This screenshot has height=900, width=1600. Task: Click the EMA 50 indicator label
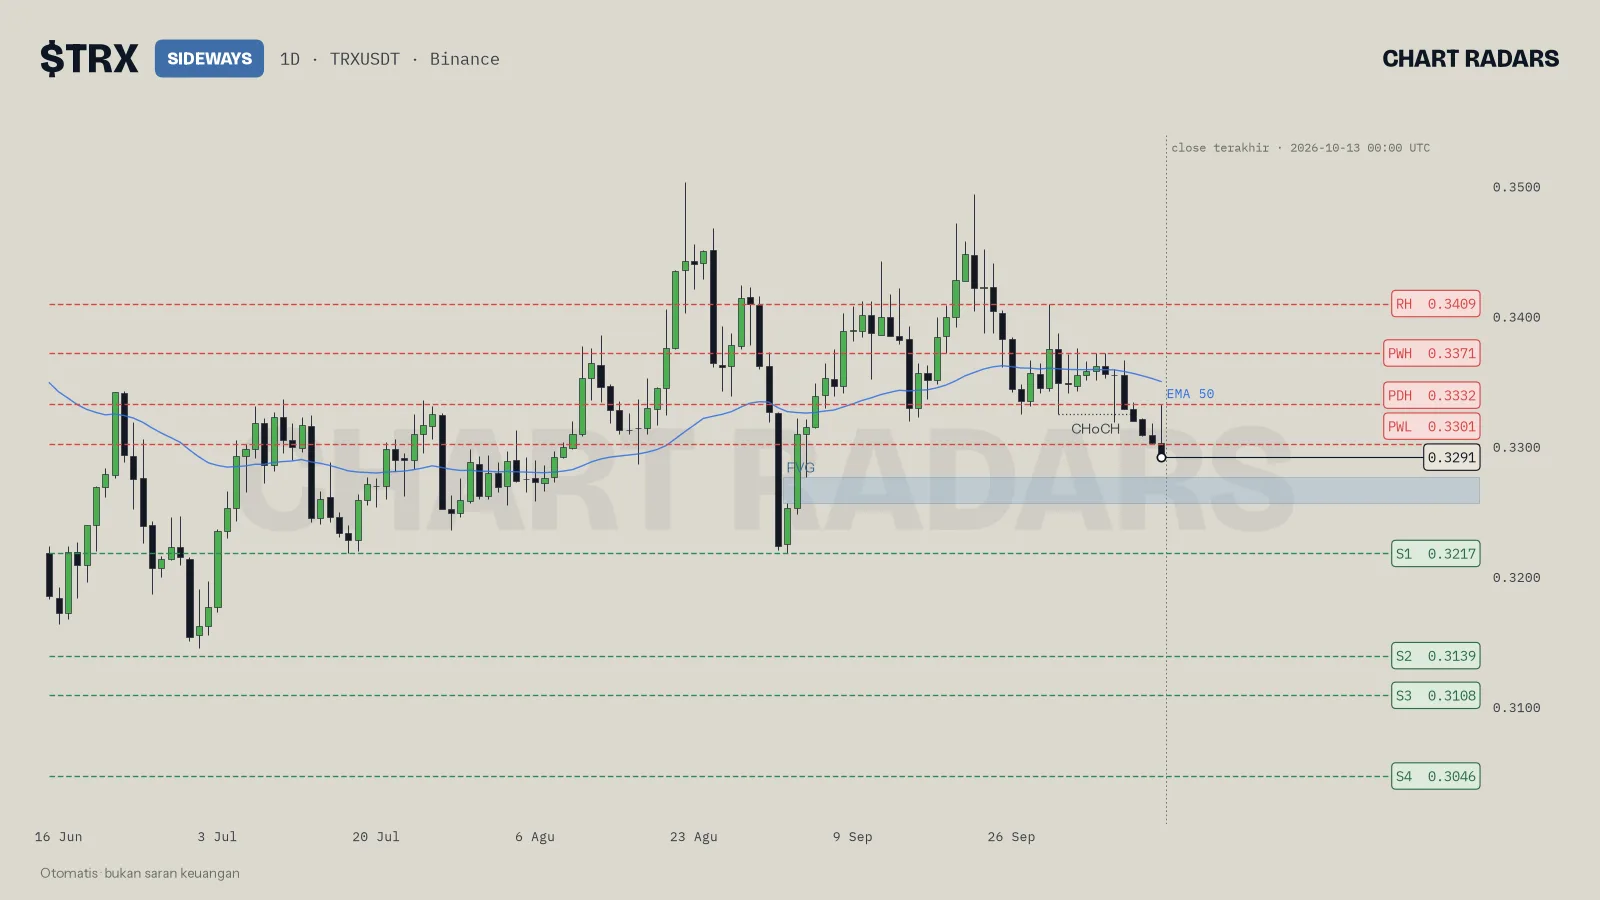point(1190,394)
